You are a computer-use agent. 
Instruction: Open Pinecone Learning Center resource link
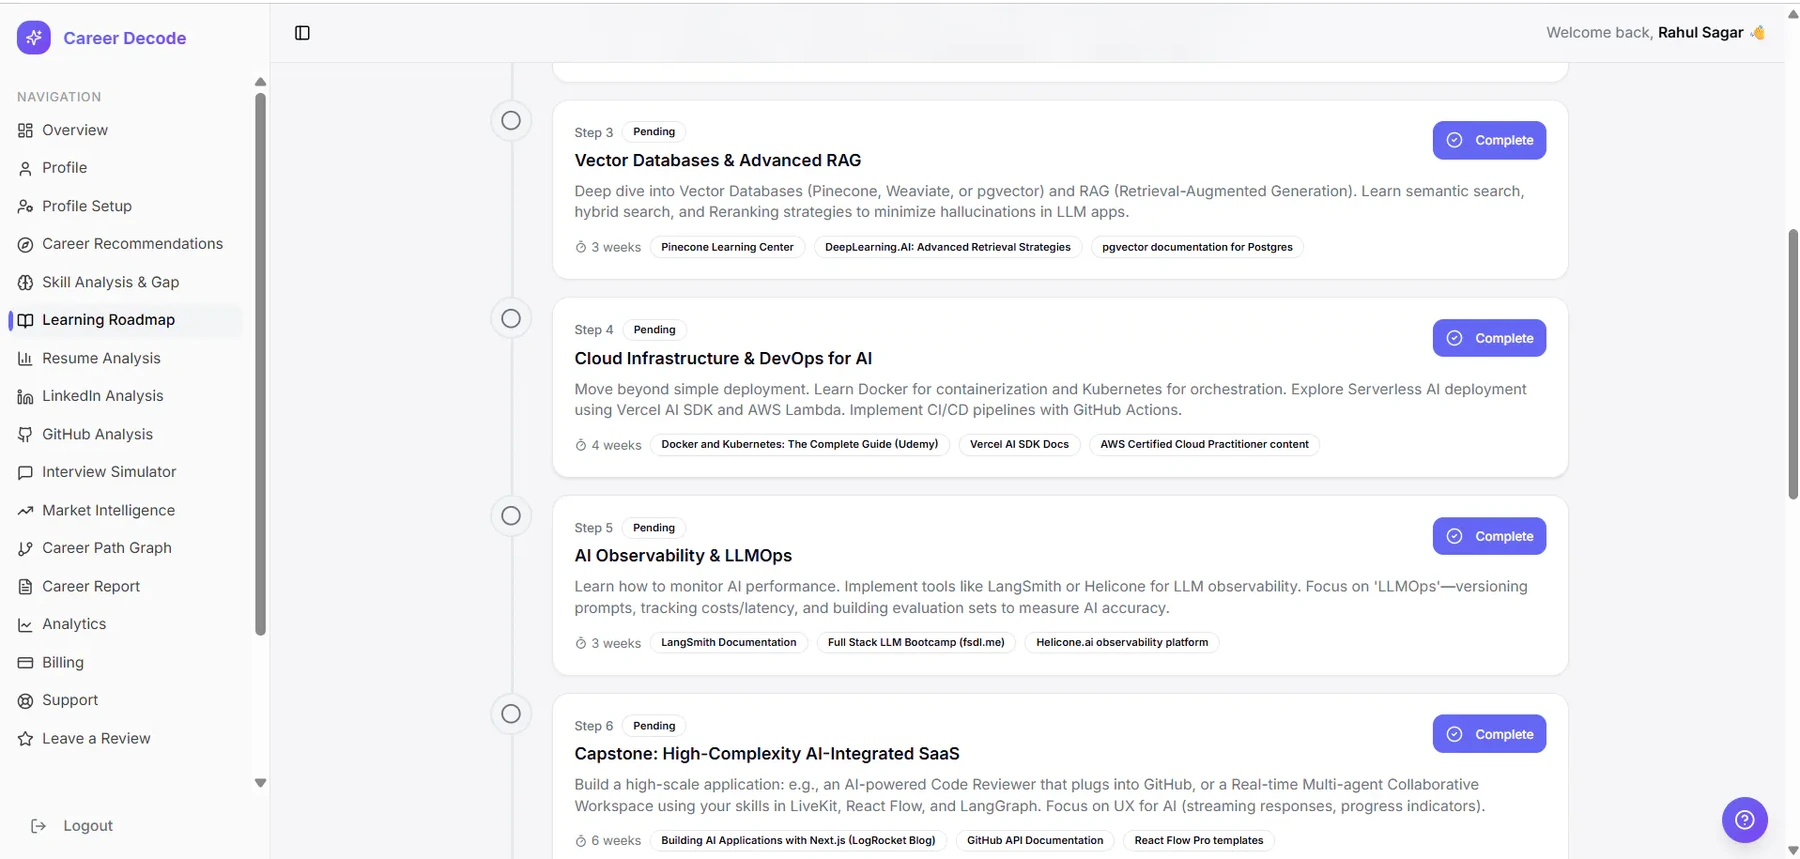(727, 247)
